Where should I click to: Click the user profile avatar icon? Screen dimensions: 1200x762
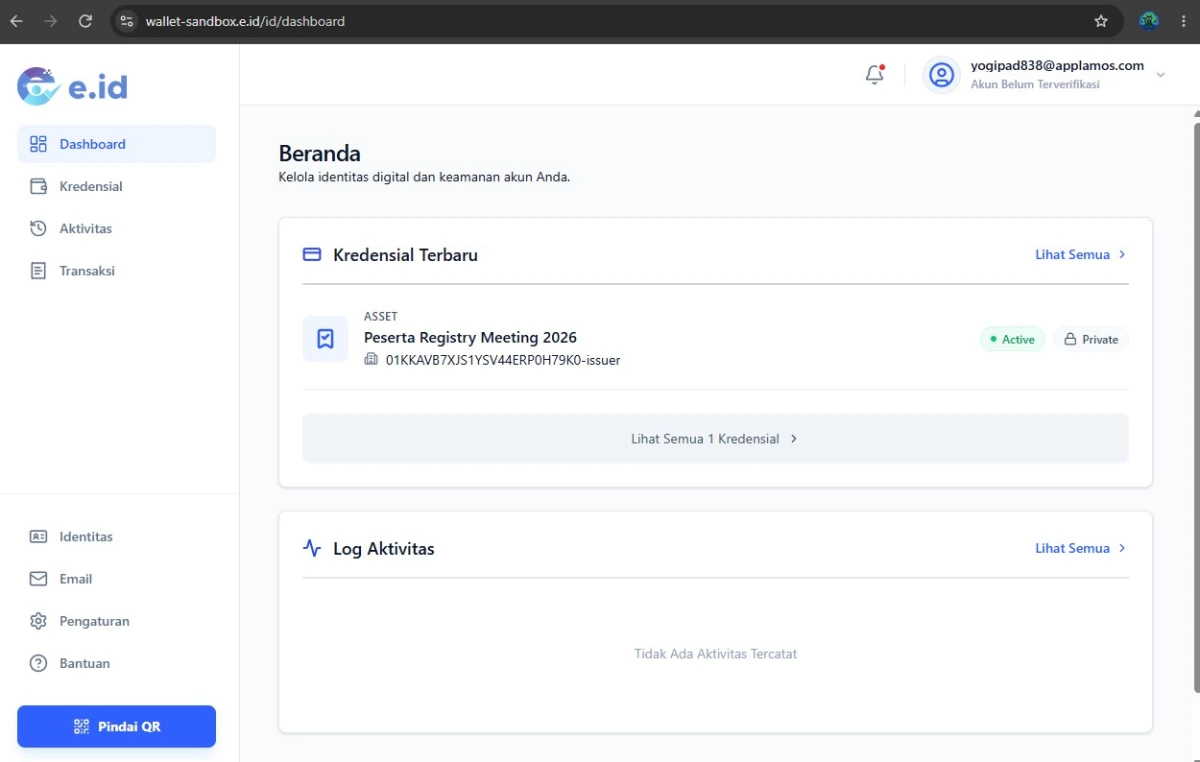coord(941,75)
